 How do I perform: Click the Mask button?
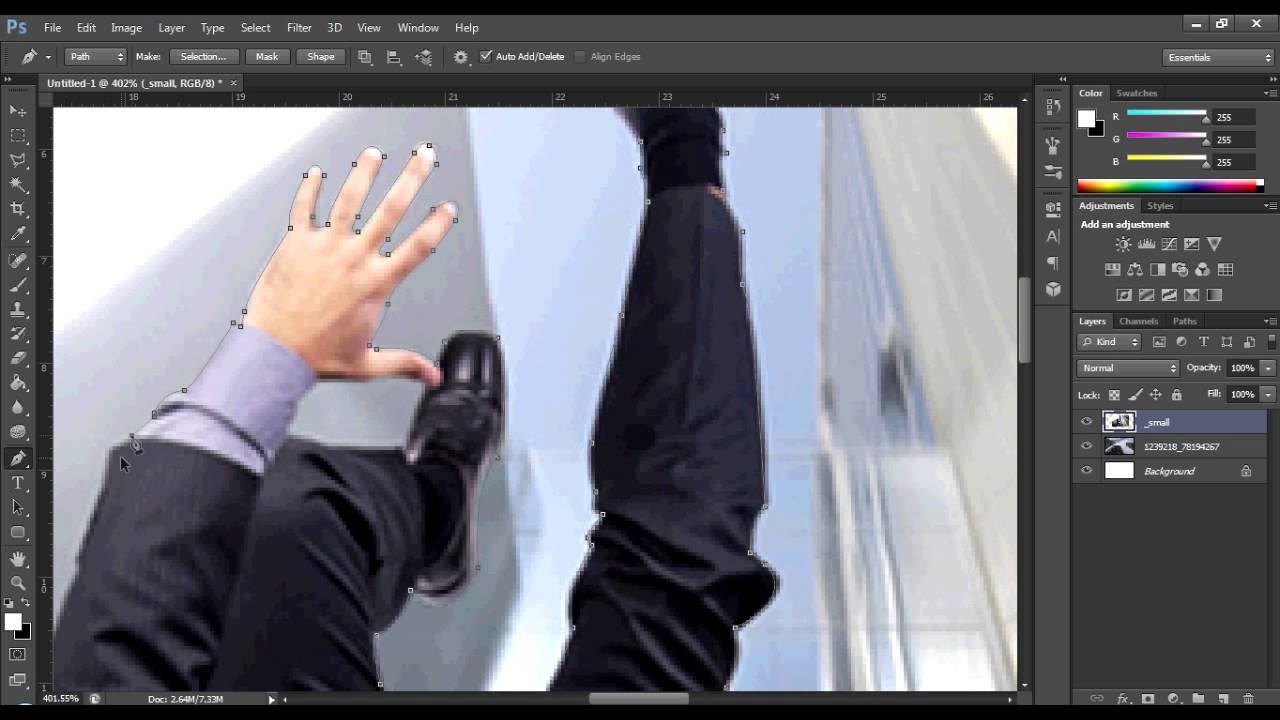coord(266,57)
